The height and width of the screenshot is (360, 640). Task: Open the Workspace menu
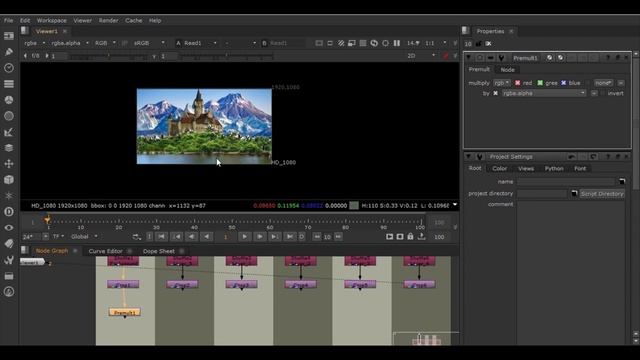(x=51, y=20)
